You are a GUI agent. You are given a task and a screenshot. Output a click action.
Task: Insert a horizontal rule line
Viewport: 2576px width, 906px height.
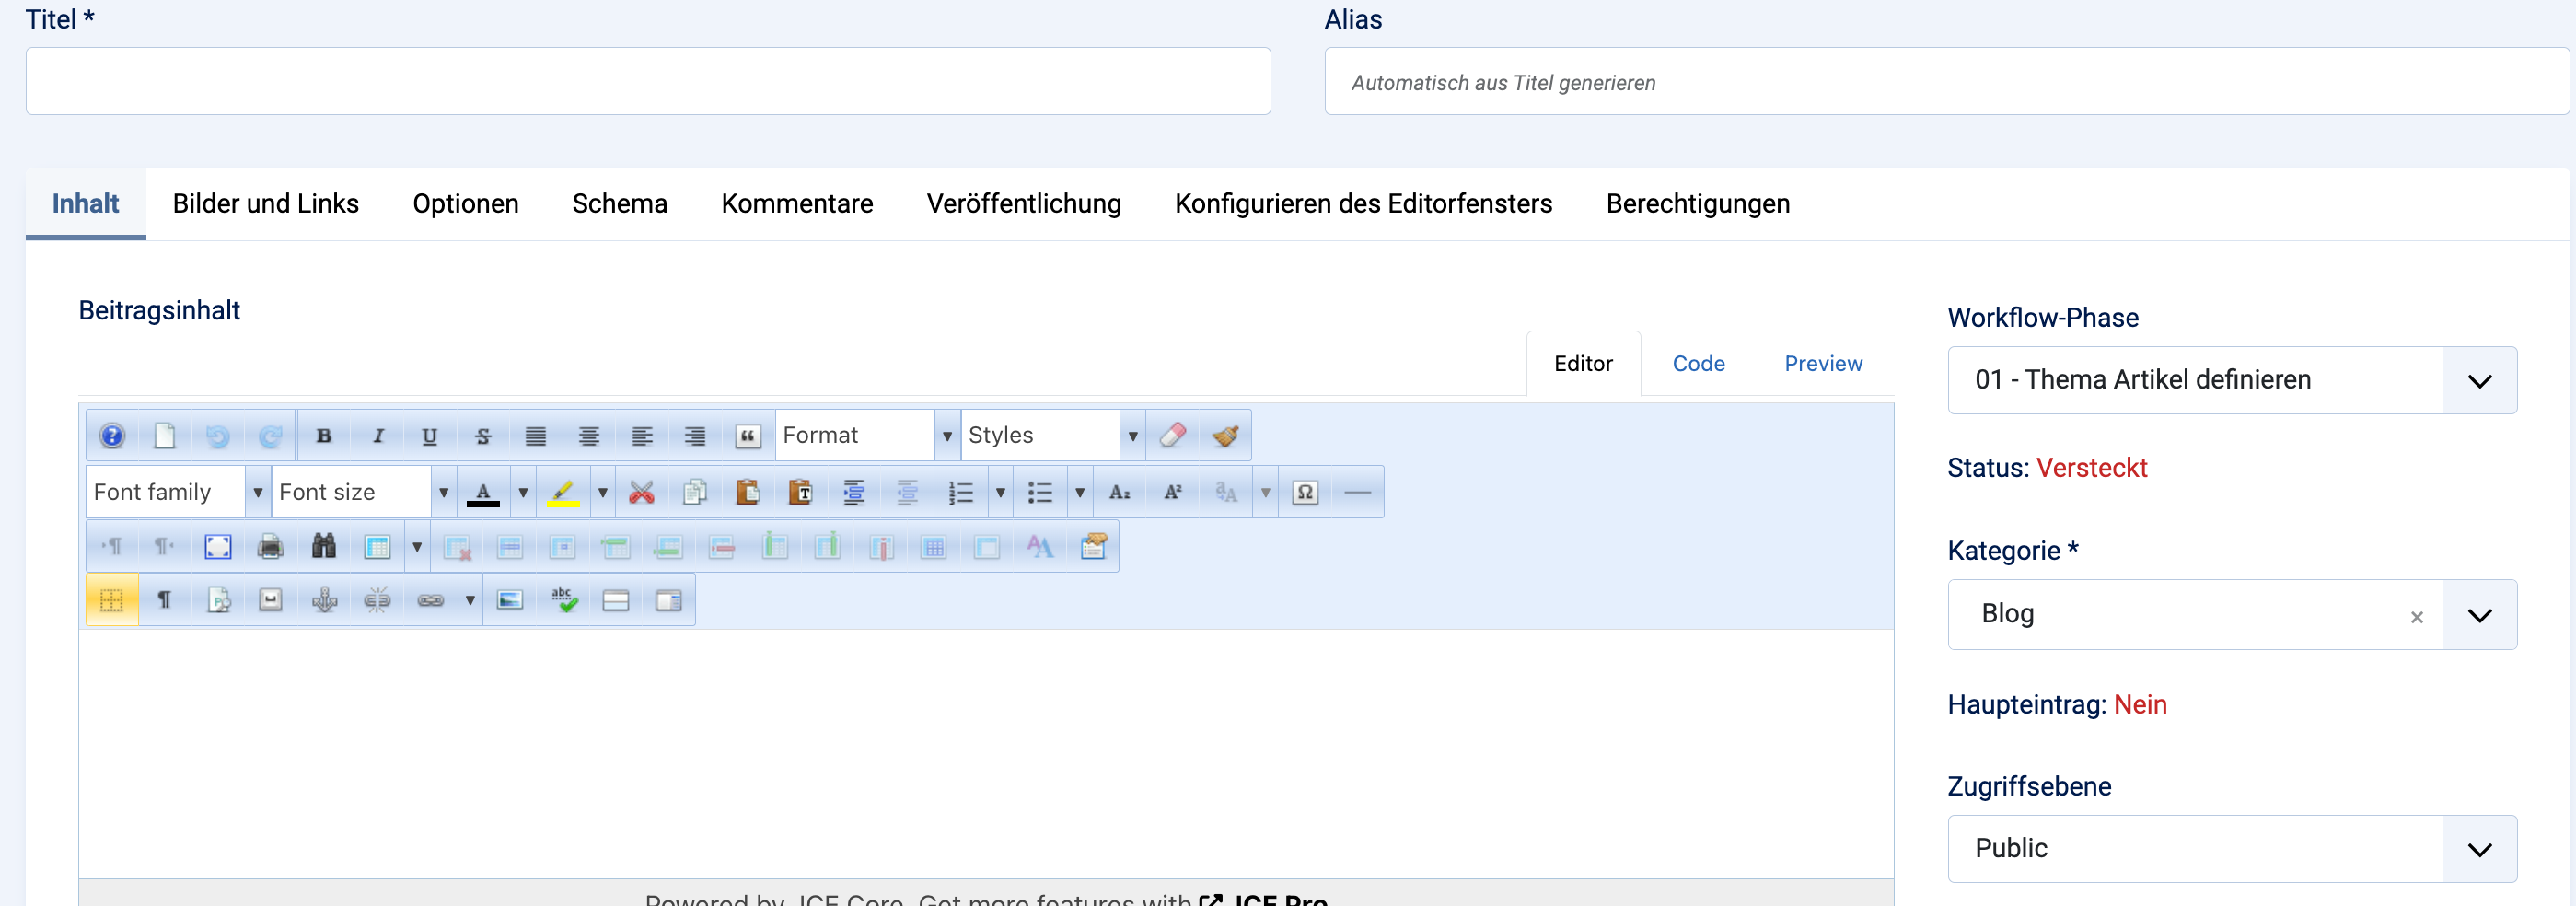point(1358,492)
